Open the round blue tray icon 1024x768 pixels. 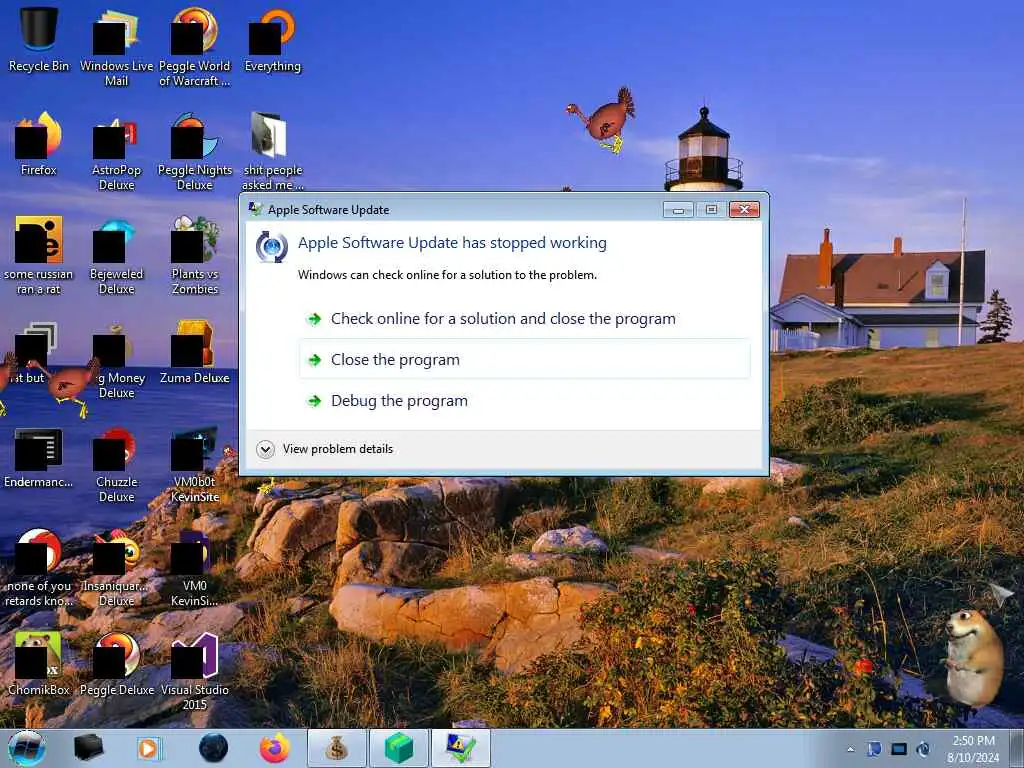[923, 749]
